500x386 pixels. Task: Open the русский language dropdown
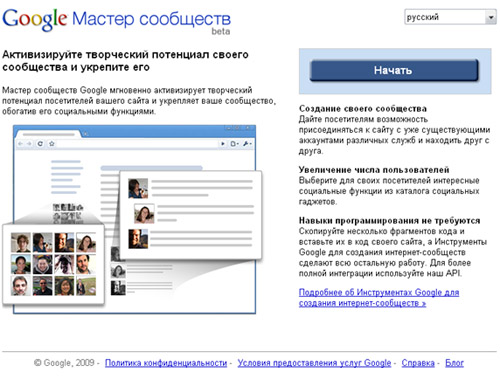pos(450,17)
